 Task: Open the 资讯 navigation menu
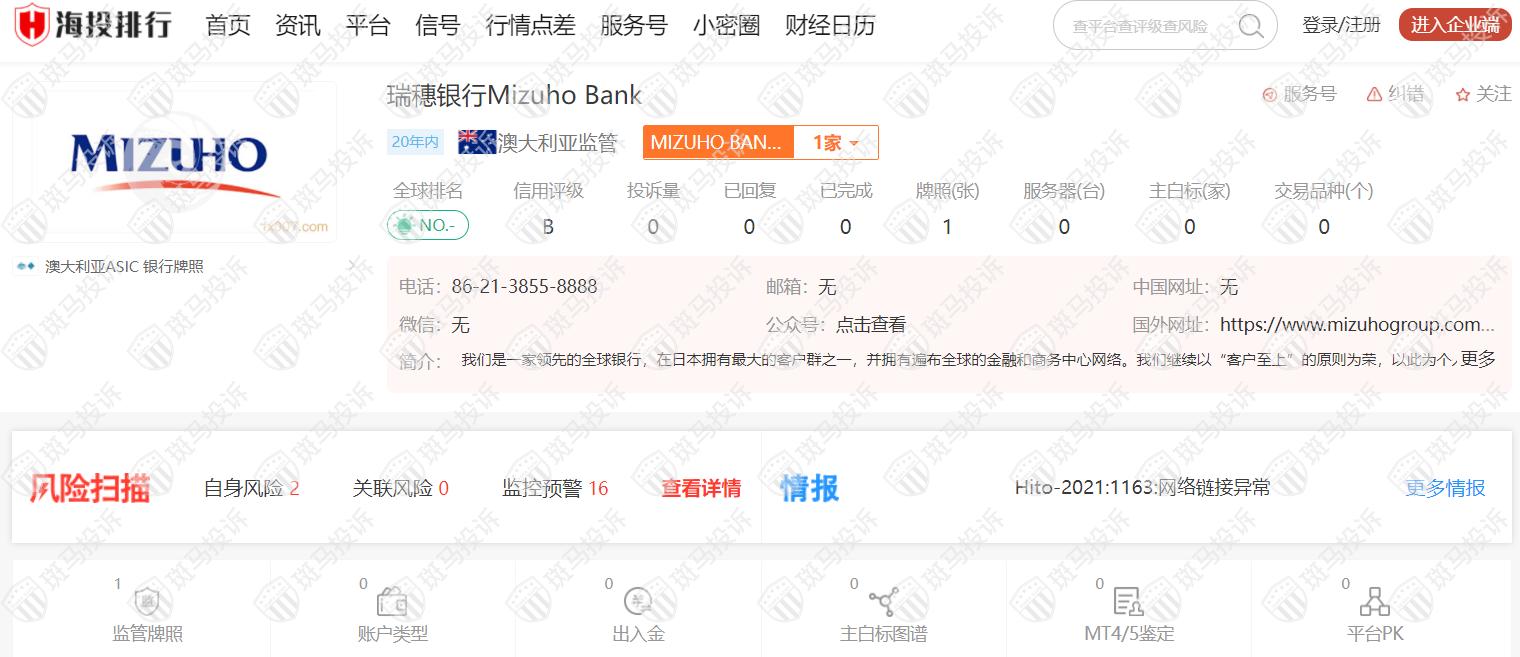[x=298, y=26]
